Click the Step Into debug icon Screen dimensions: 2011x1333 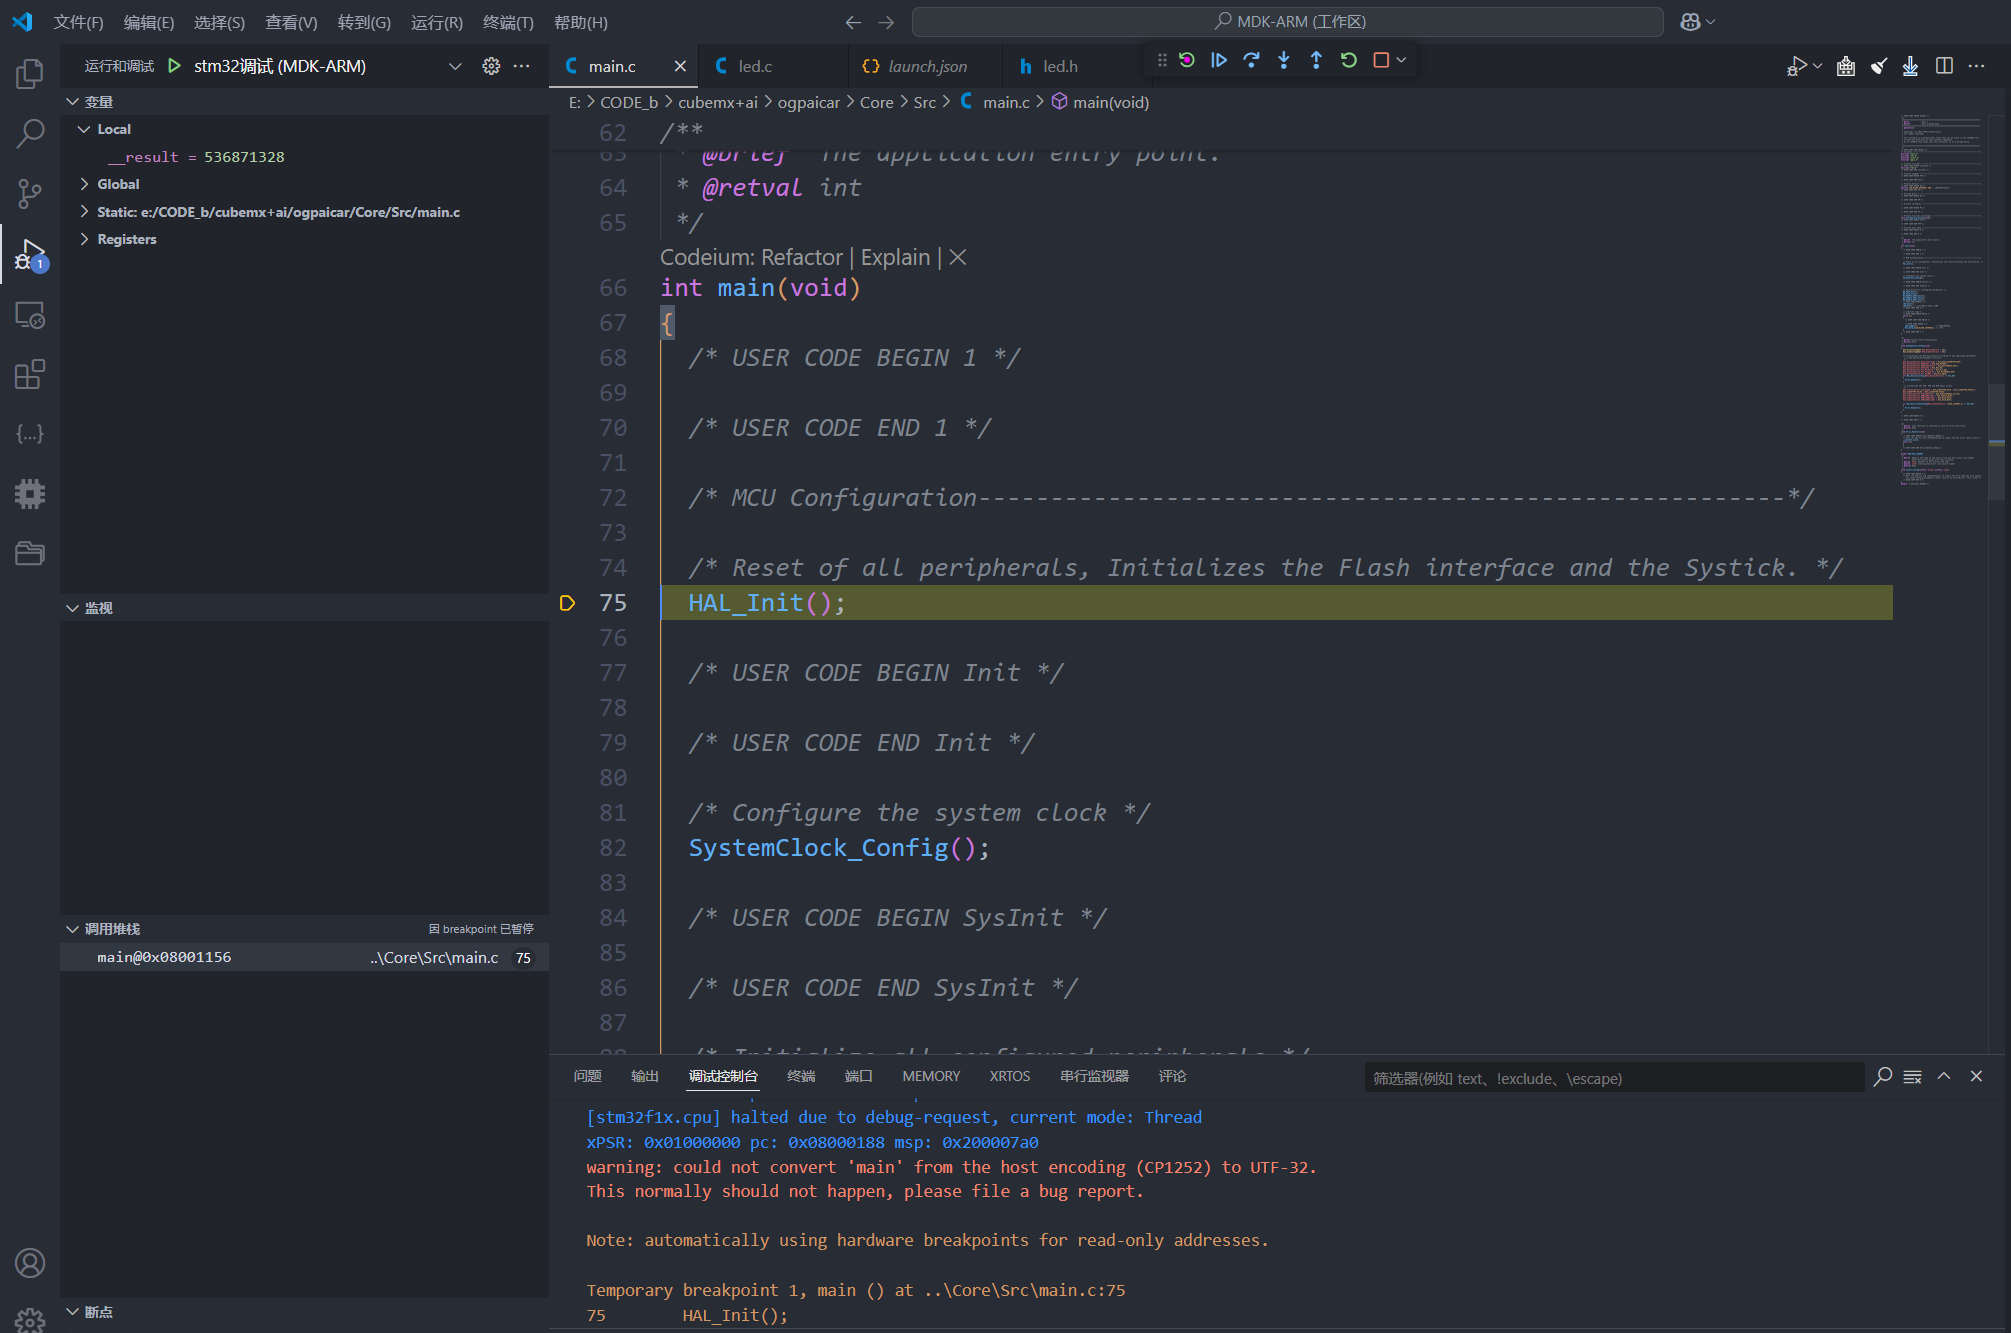pyautogui.click(x=1284, y=60)
